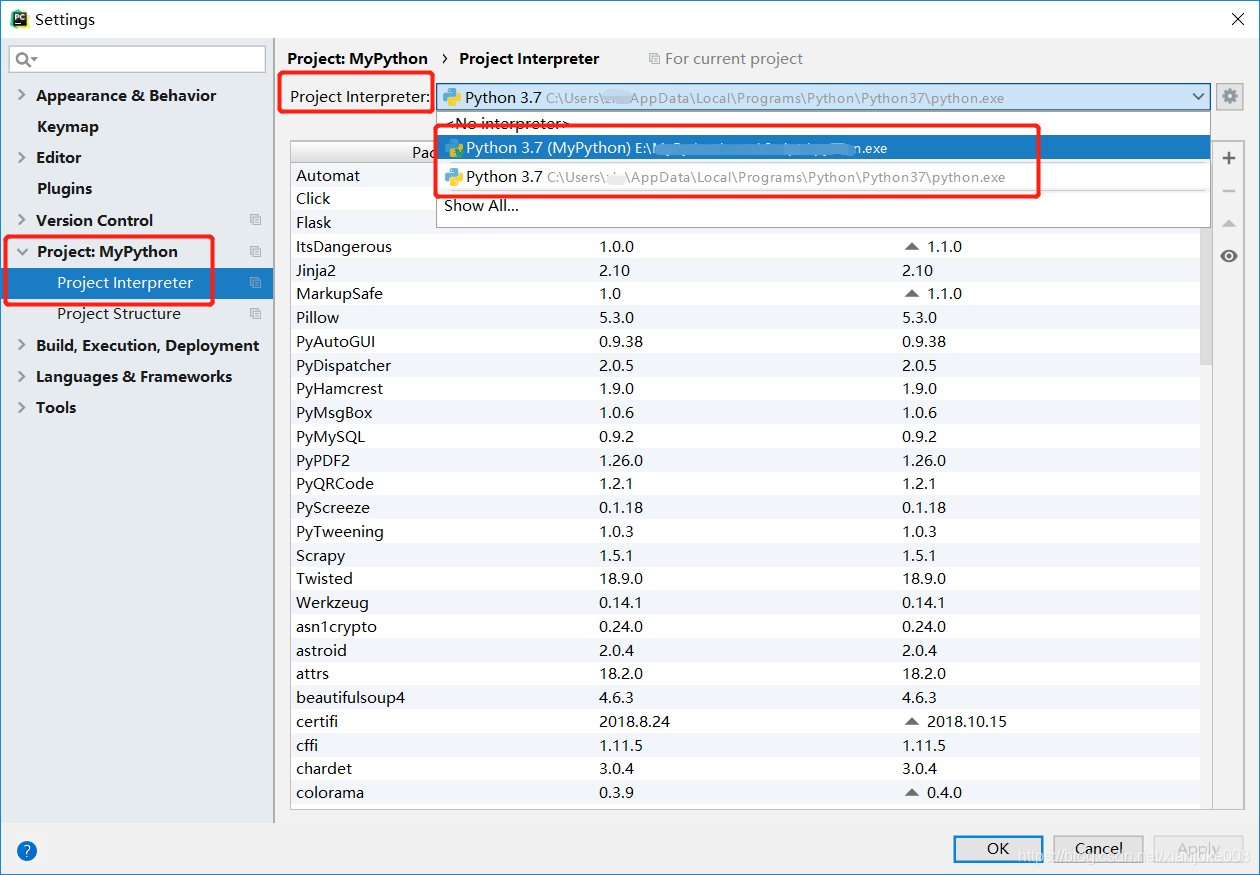Select the PyQRCode package row
The width and height of the screenshot is (1260, 875).
tap(746, 484)
